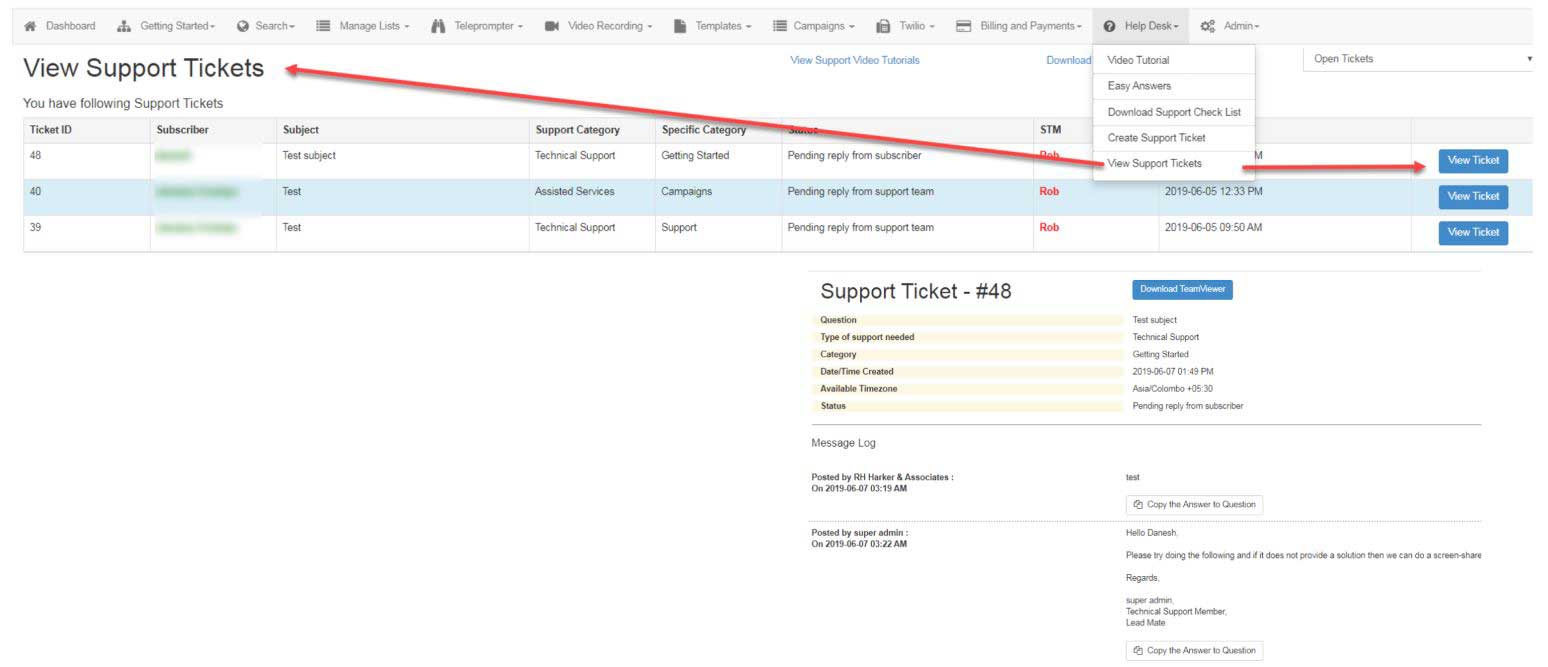The width and height of the screenshot is (1548, 667).
Task: Select Create Support Ticket menu entry
Action: [x=1156, y=138]
